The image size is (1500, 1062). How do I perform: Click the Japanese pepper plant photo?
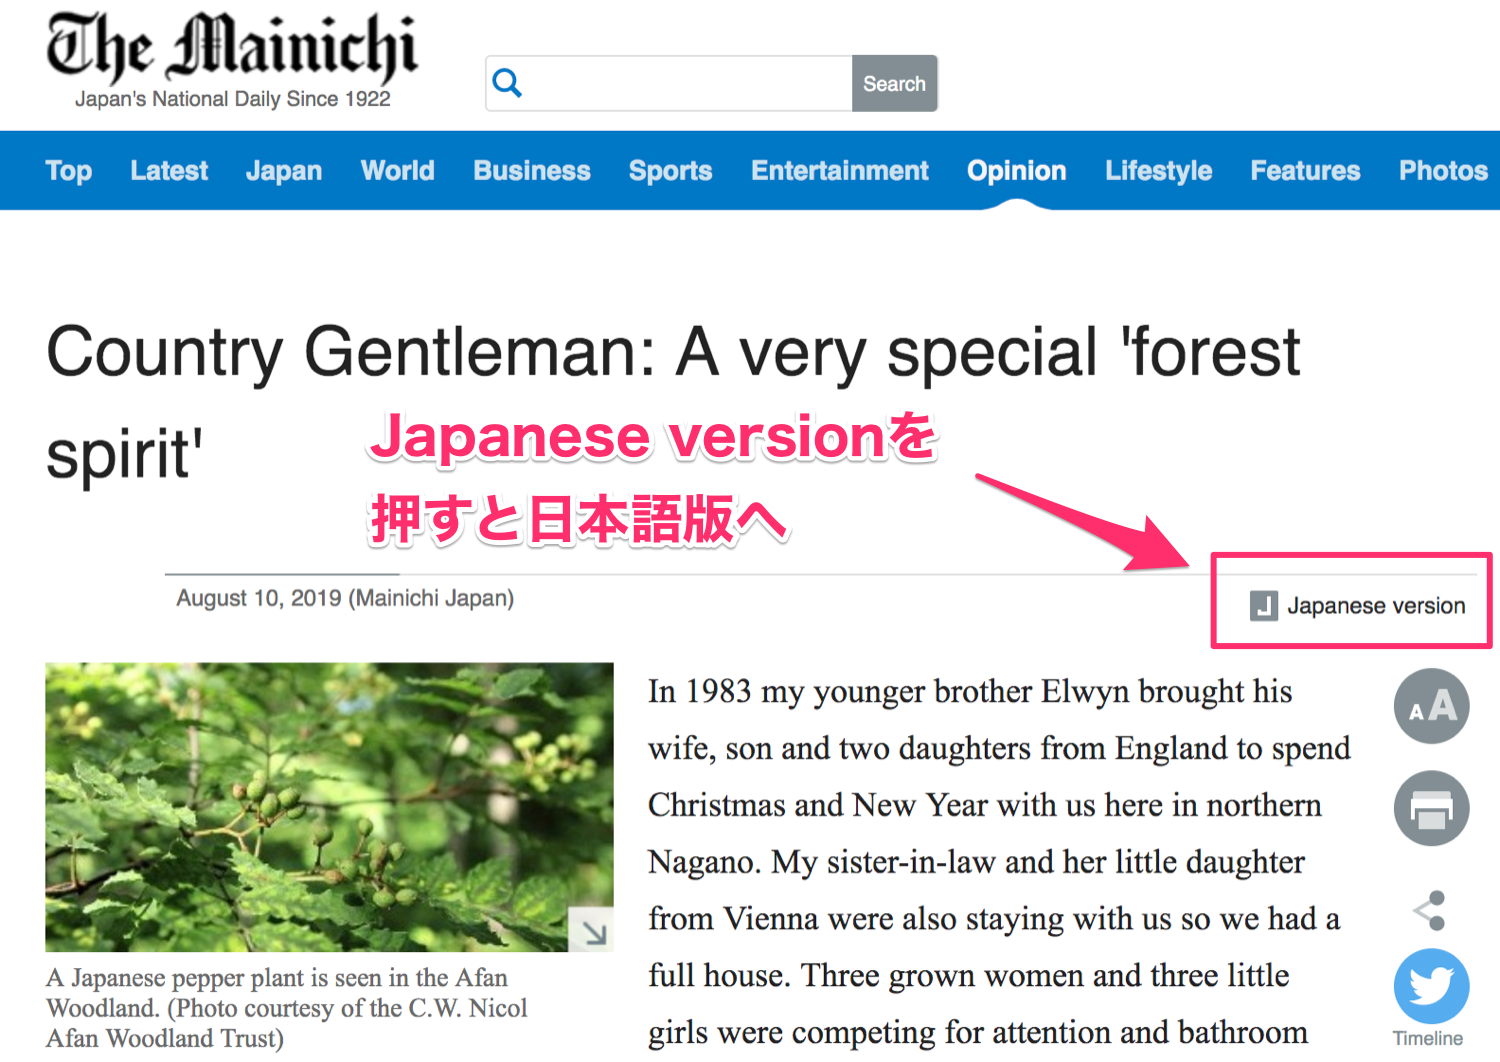click(x=329, y=806)
